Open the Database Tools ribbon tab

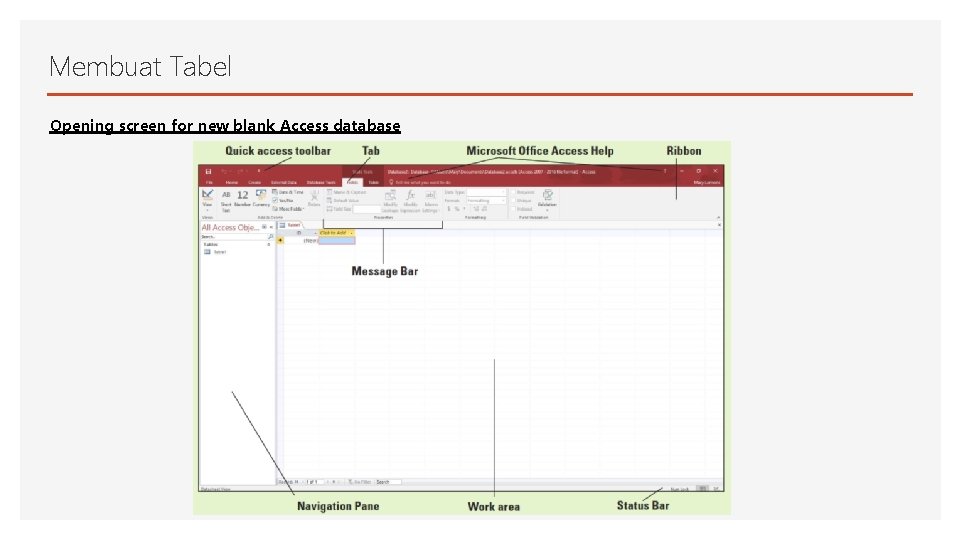pyautogui.click(x=321, y=182)
